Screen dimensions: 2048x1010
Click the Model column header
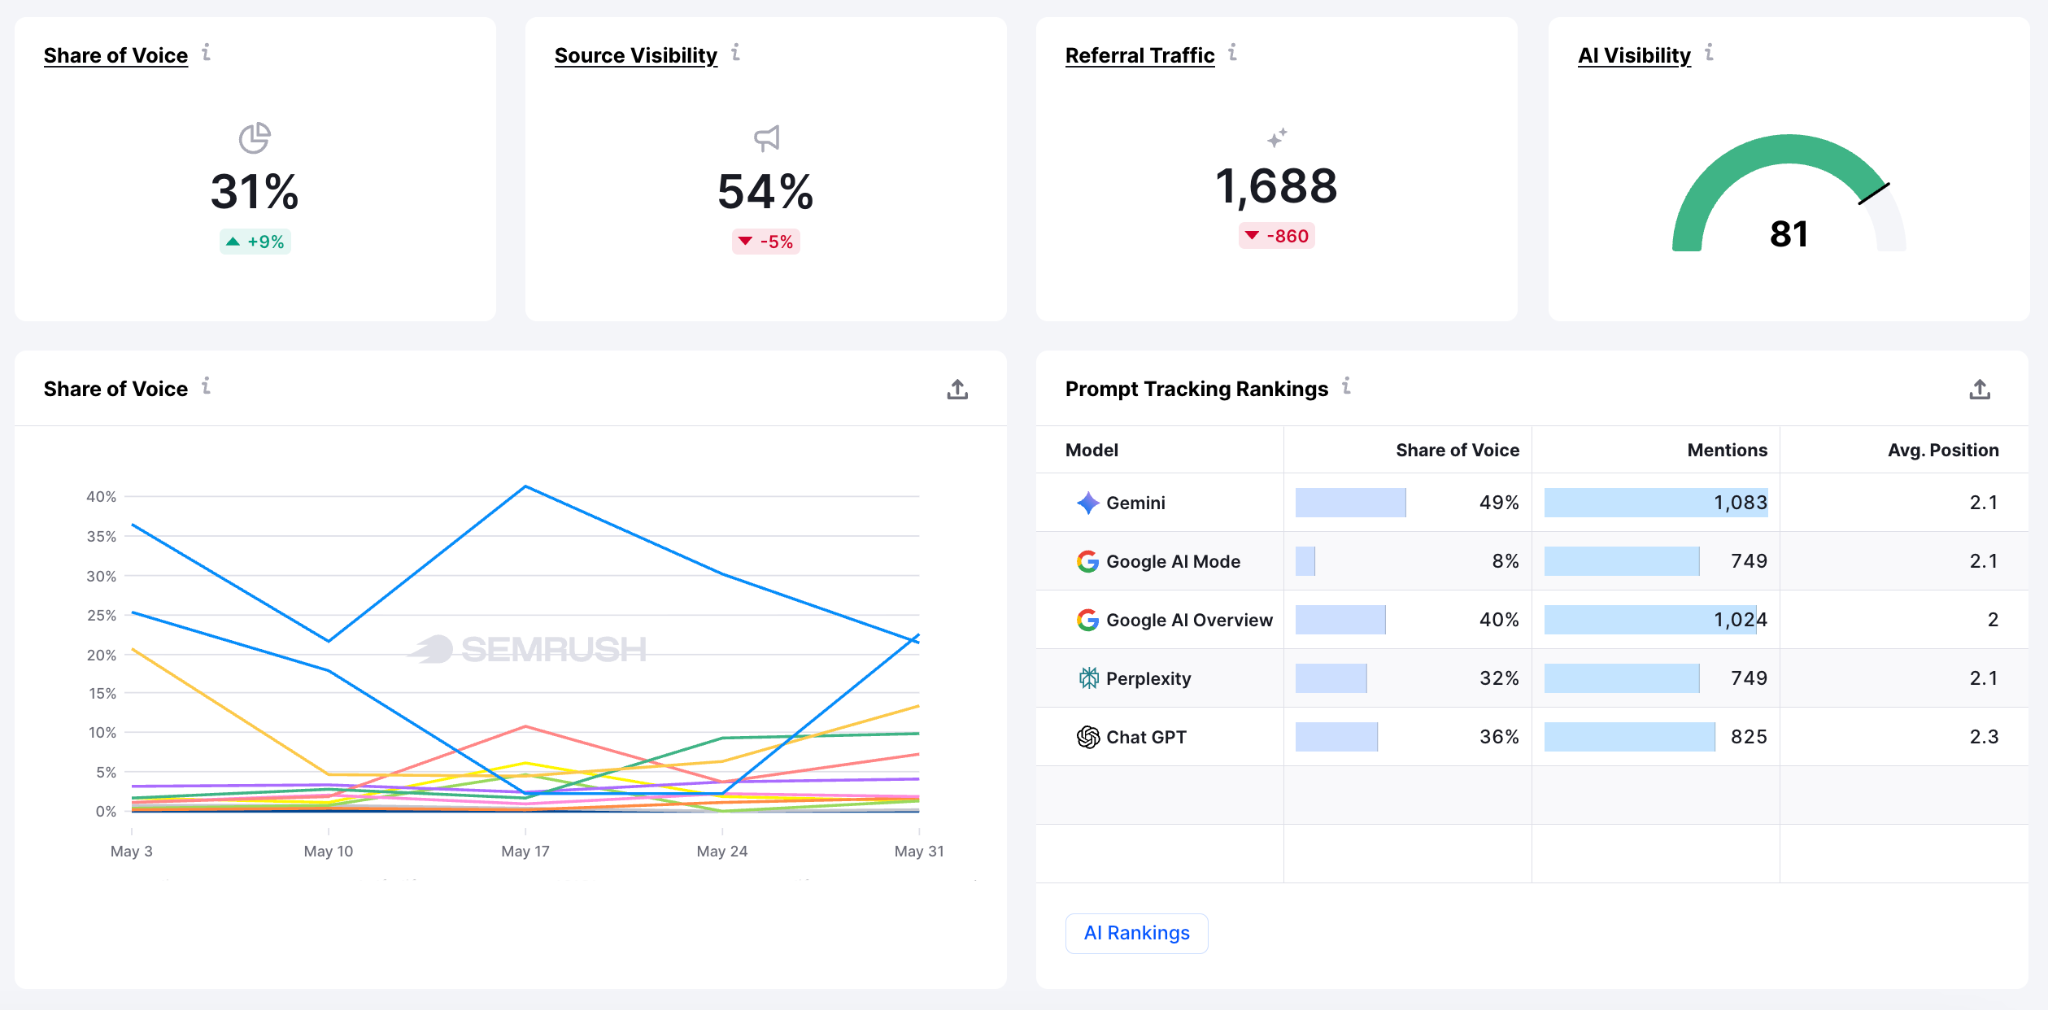click(1092, 450)
